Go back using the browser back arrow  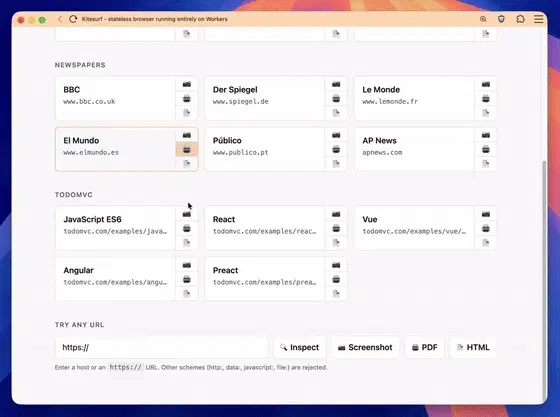pyautogui.click(x=60, y=19)
